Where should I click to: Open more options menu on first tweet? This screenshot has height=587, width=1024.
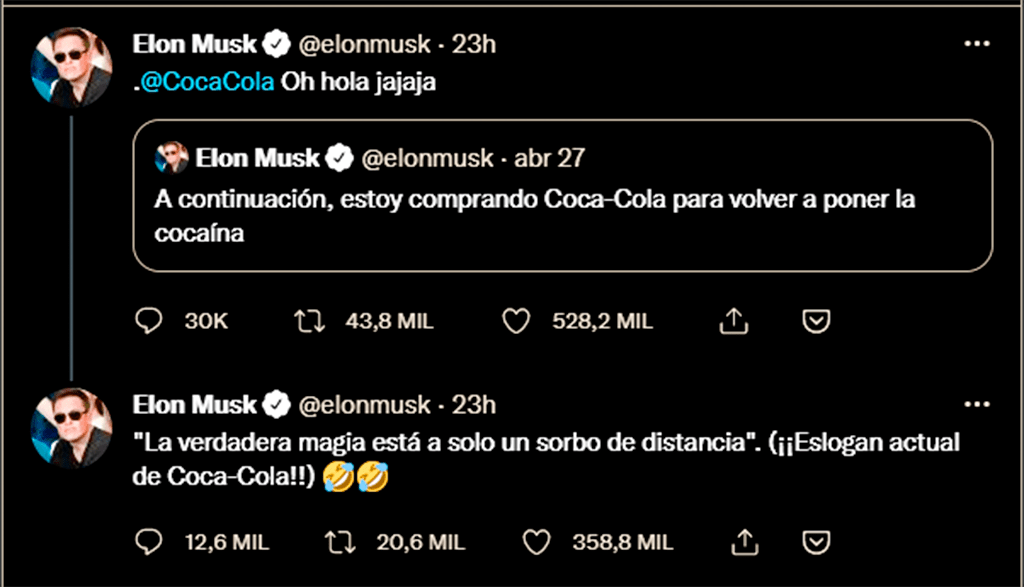point(976,44)
